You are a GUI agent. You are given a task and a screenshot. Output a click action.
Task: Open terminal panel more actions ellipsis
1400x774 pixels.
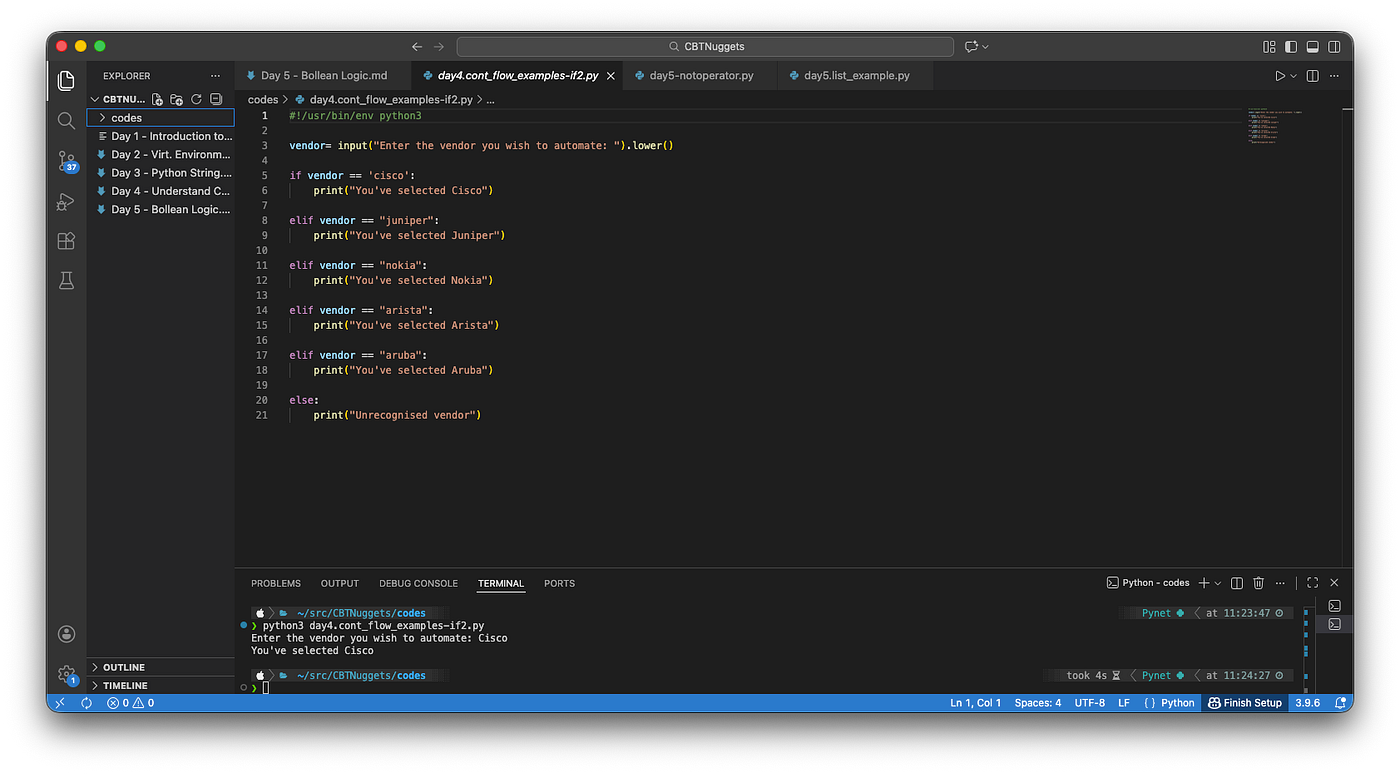point(1282,583)
